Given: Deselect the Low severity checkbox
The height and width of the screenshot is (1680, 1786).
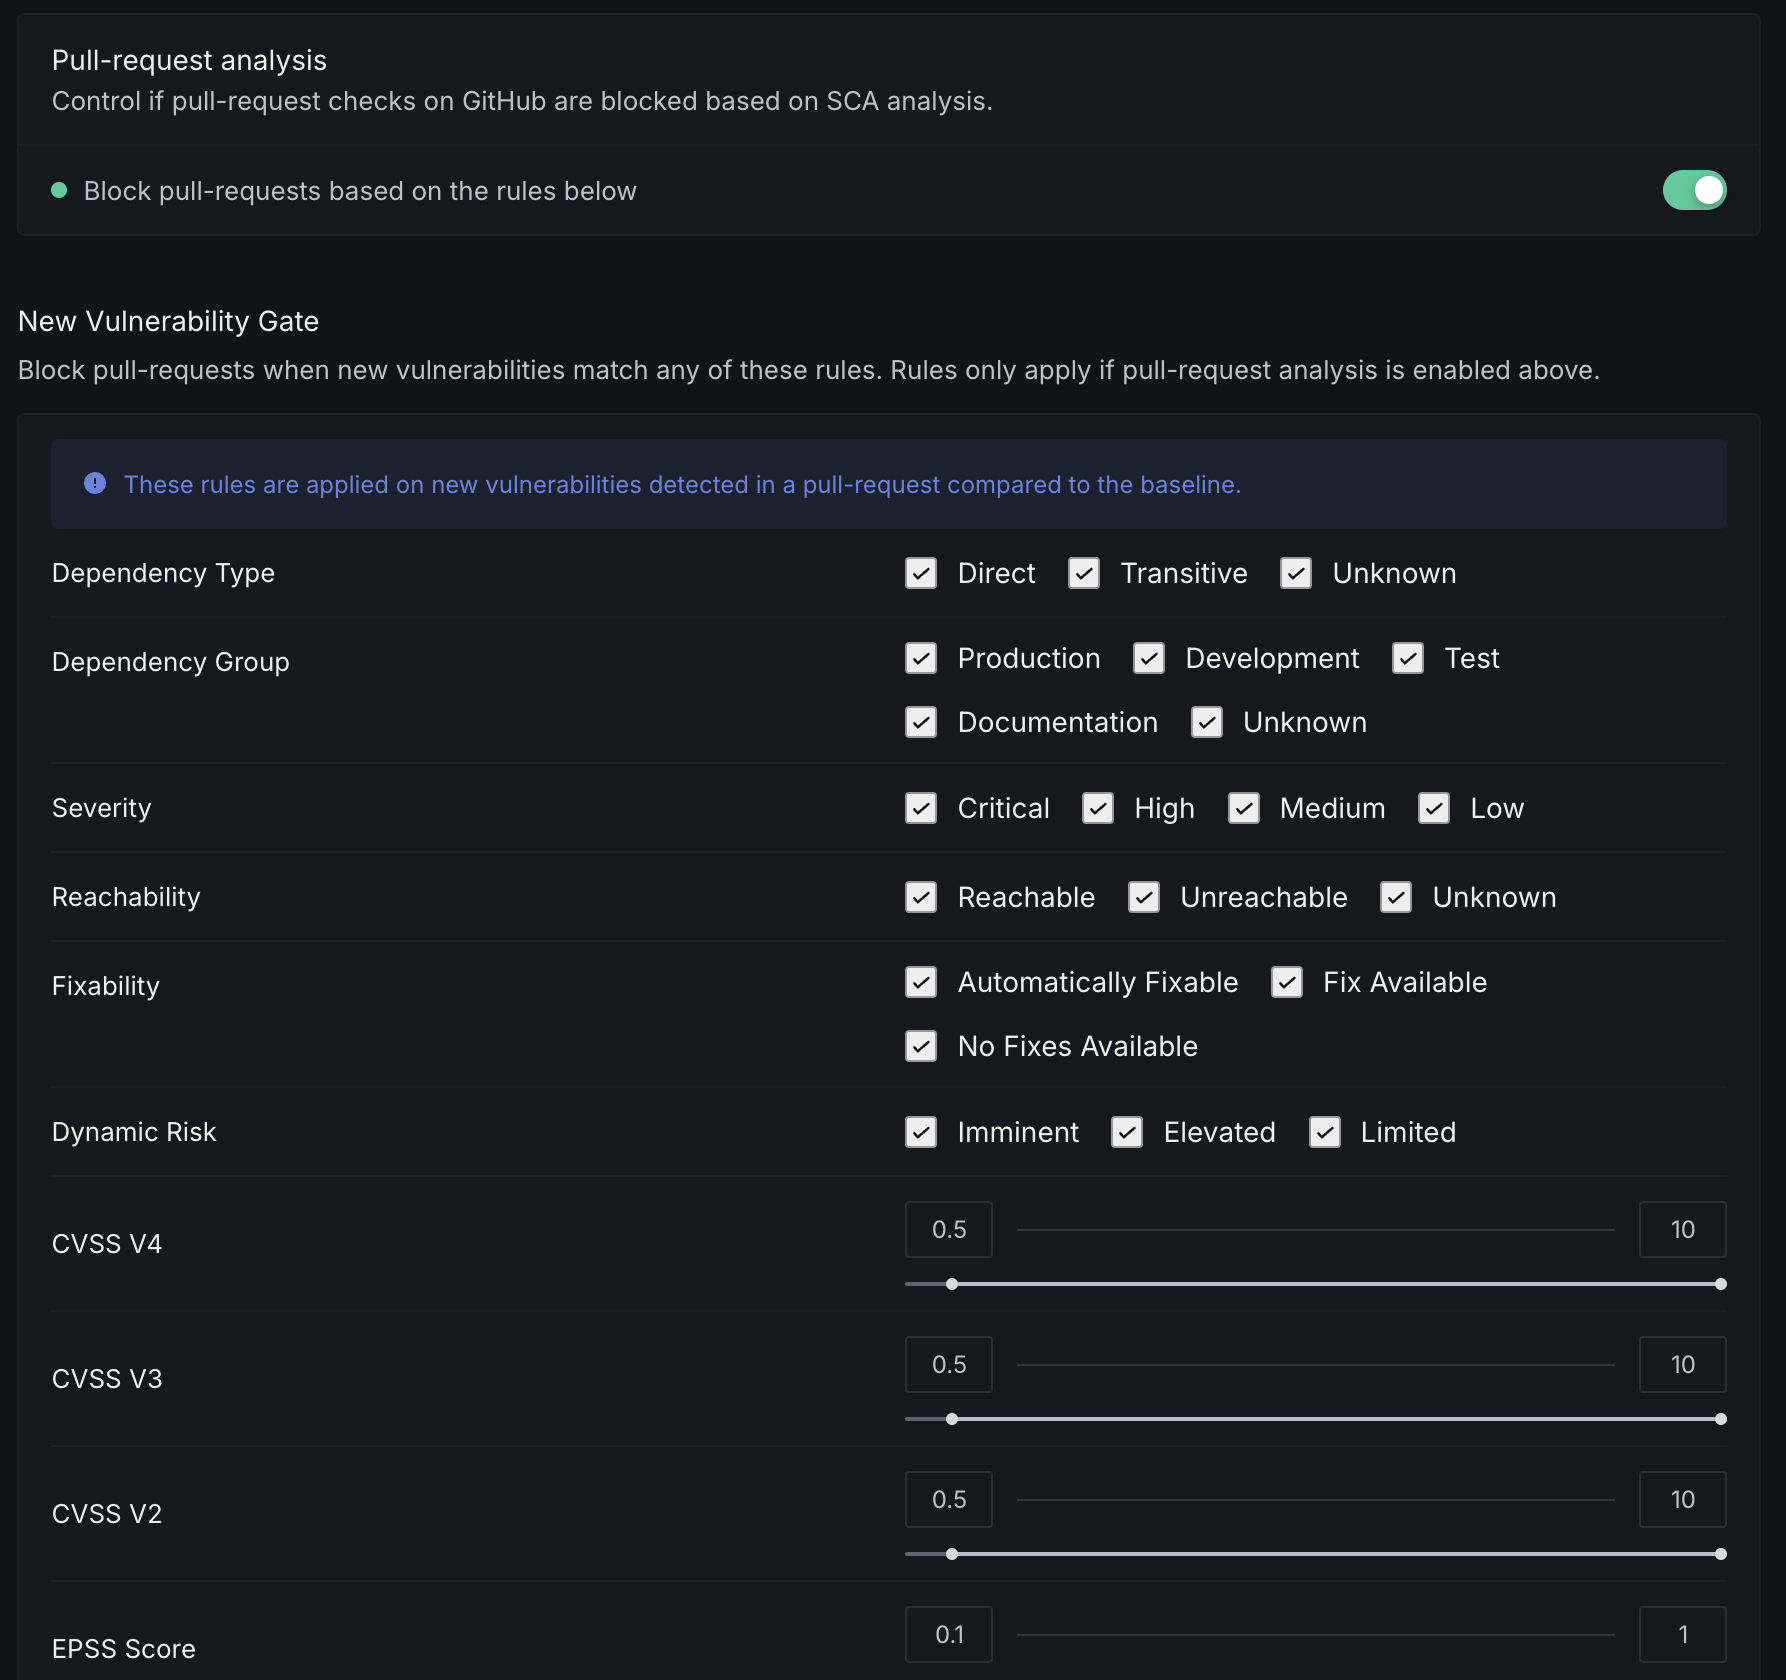Looking at the screenshot, I should [1433, 808].
